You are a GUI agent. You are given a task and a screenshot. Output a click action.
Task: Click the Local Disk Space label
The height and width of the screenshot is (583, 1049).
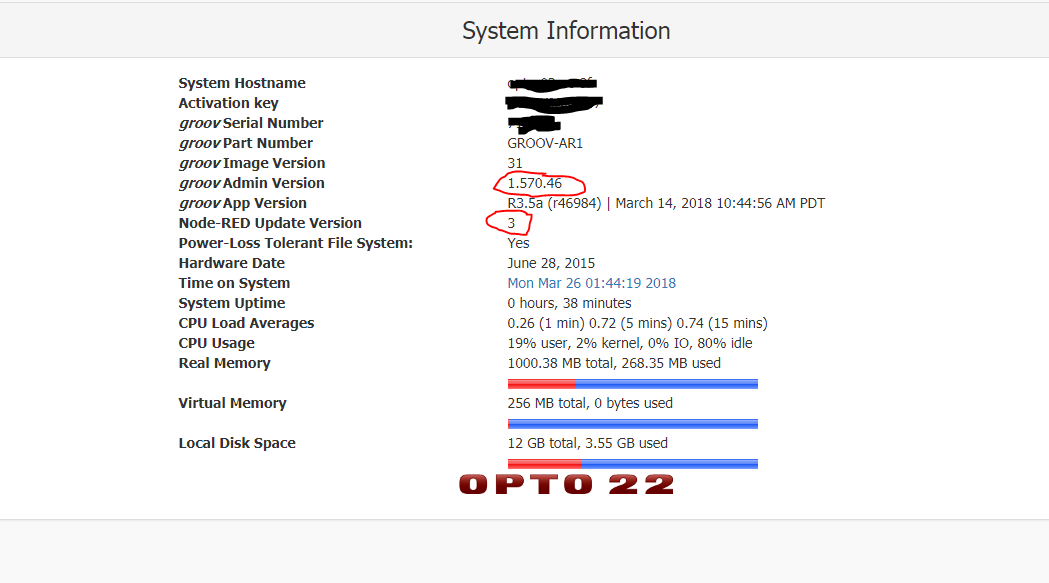[x=237, y=443]
